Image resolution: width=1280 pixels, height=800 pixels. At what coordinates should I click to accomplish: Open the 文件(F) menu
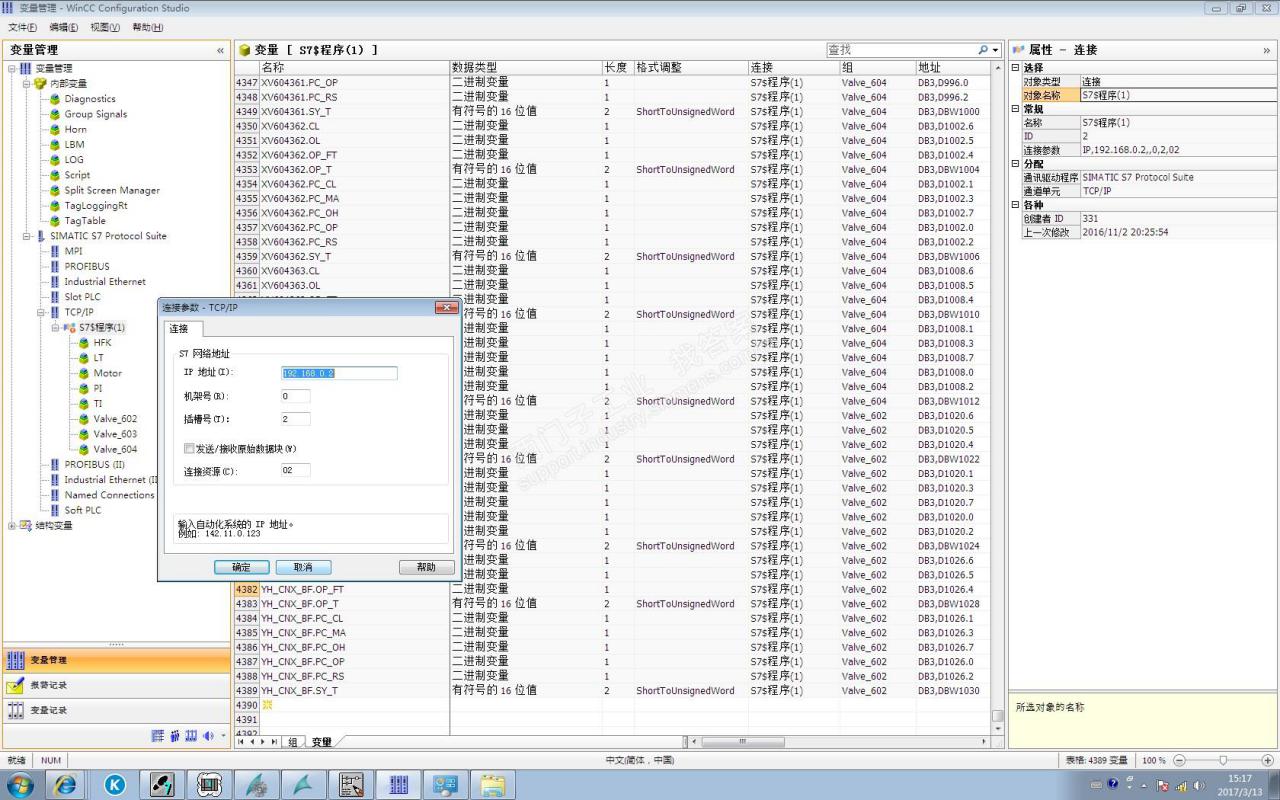click(x=22, y=27)
